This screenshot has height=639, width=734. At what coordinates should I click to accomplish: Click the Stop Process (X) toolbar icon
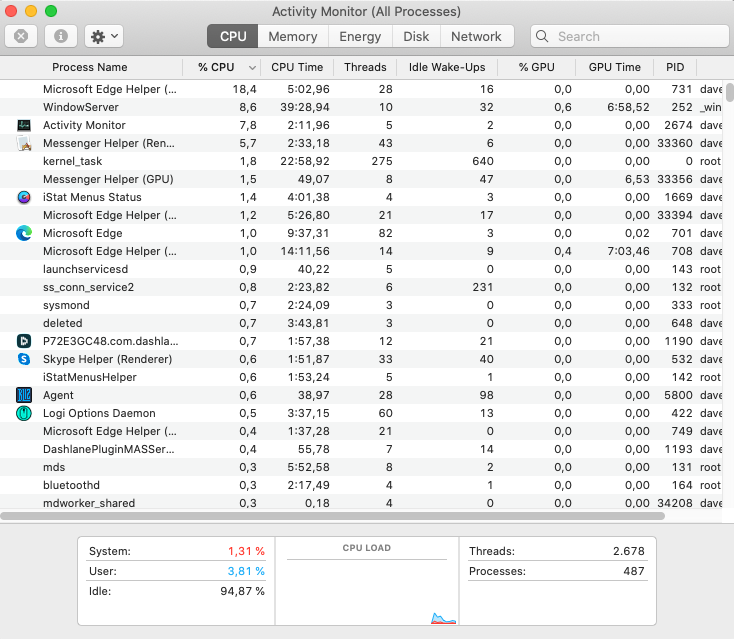[21, 36]
